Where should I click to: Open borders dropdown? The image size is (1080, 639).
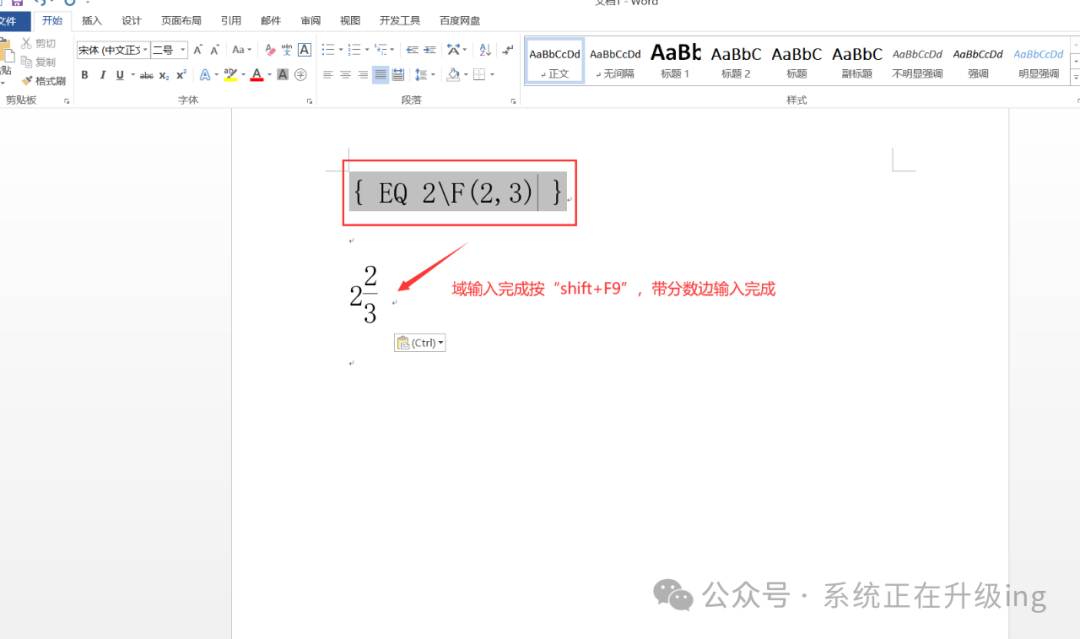tap(492, 74)
